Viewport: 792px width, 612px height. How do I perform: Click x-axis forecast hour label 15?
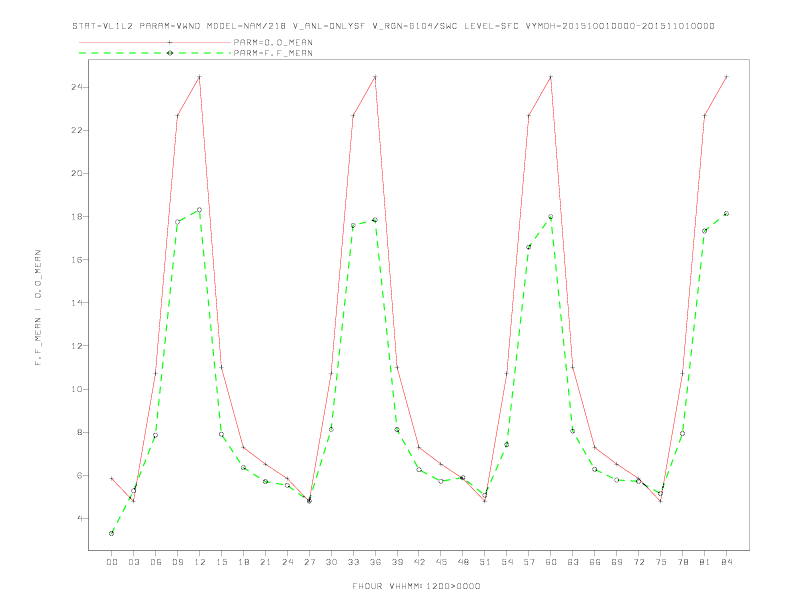tap(221, 562)
